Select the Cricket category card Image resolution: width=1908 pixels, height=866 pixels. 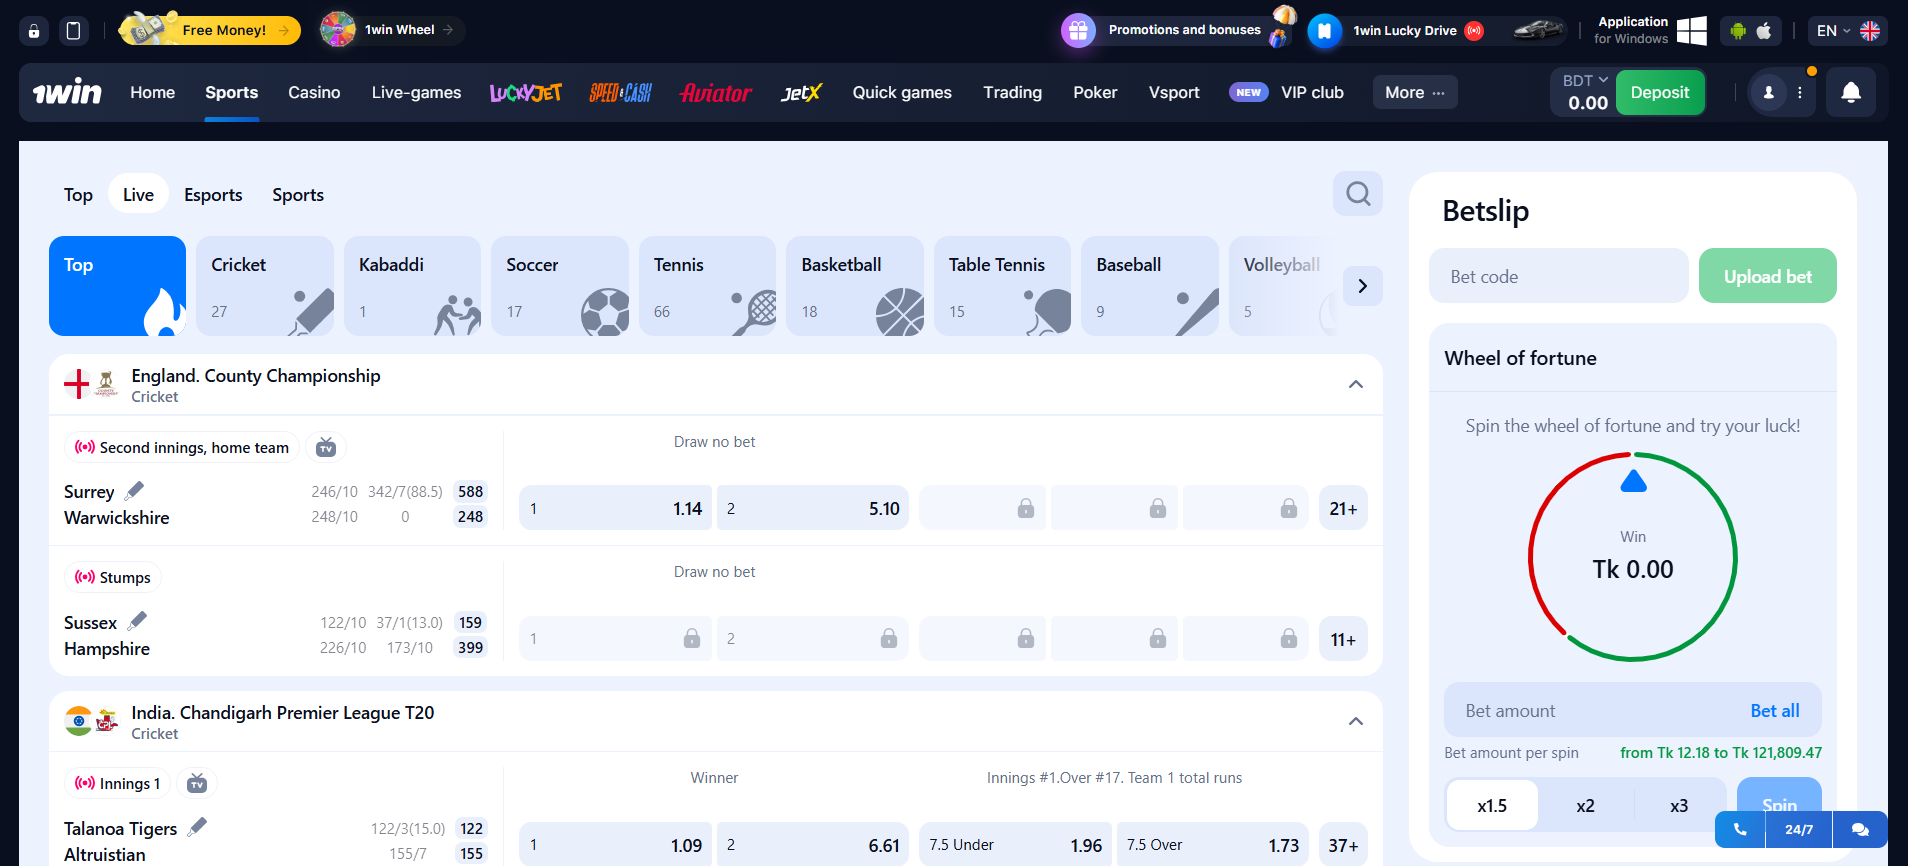click(265, 286)
